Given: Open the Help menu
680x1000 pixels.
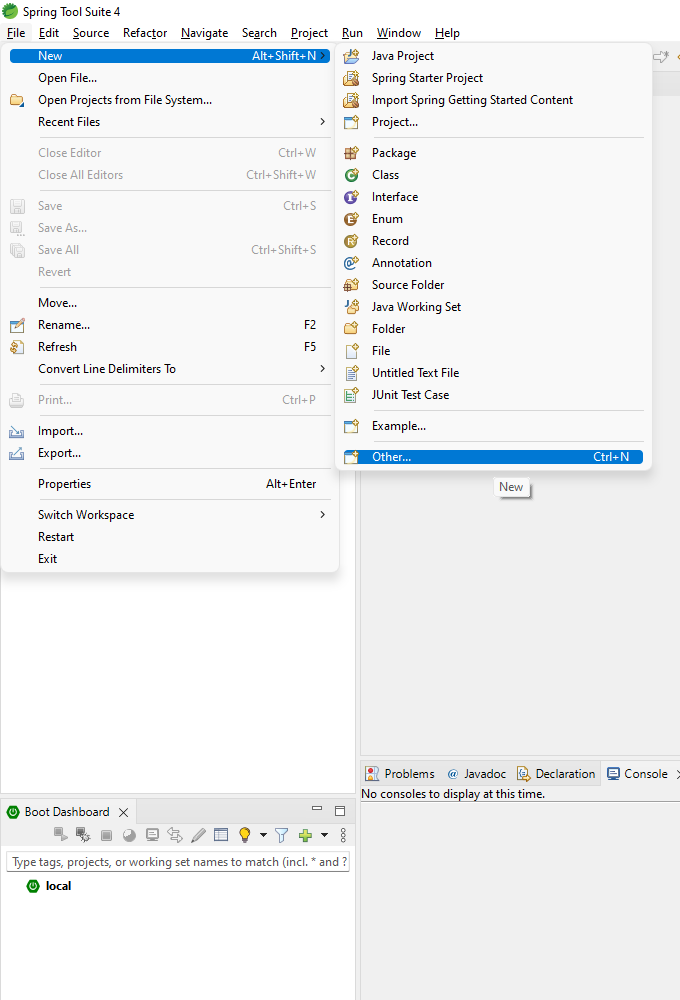Looking at the screenshot, I should coord(447,33).
